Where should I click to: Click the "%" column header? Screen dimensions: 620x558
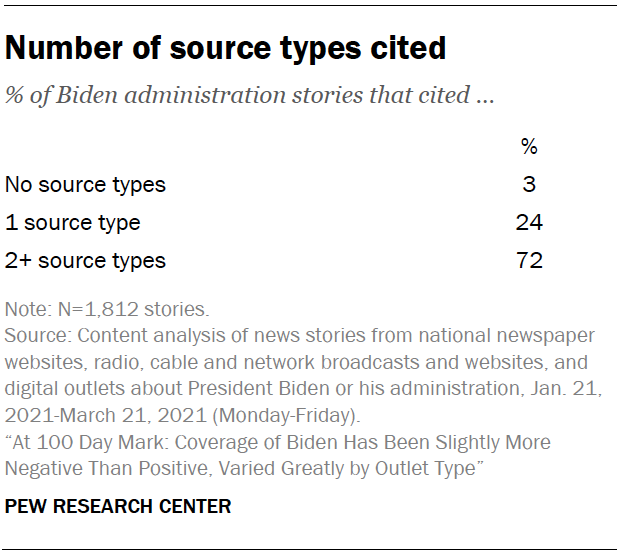[x=529, y=147]
